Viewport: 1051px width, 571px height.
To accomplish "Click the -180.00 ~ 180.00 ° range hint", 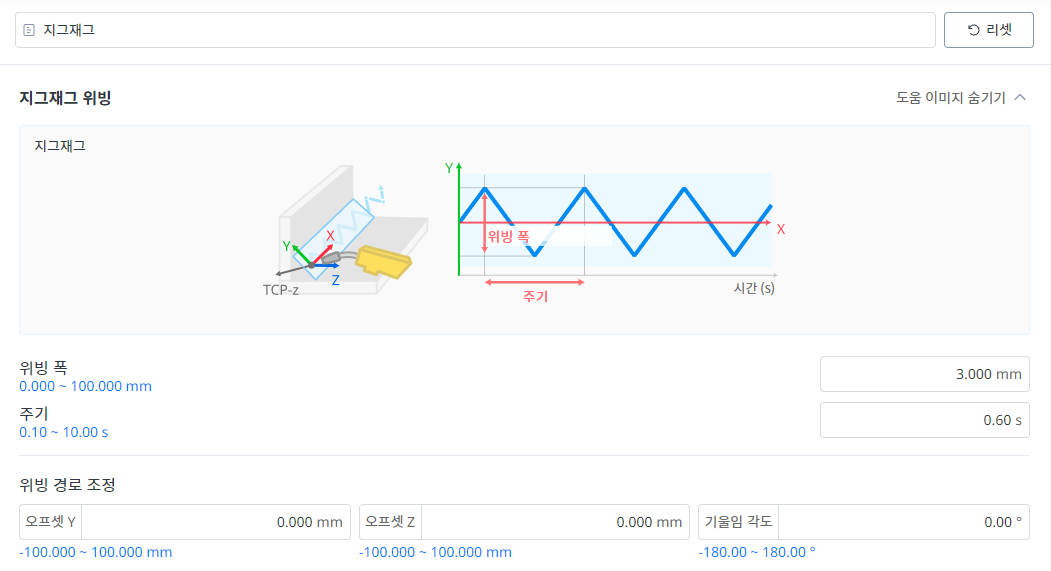I will pyautogui.click(x=756, y=552).
